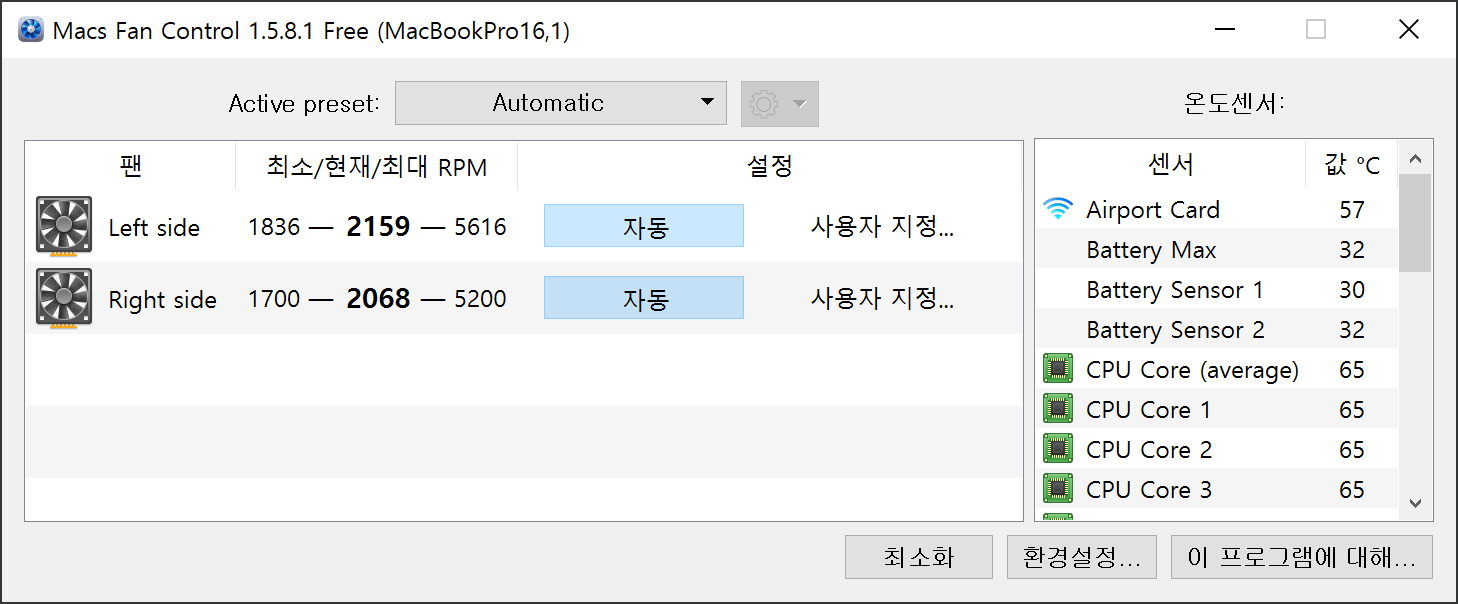The image size is (1458, 604).
Task: Click the 값 °C column header
Action: point(1352,164)
